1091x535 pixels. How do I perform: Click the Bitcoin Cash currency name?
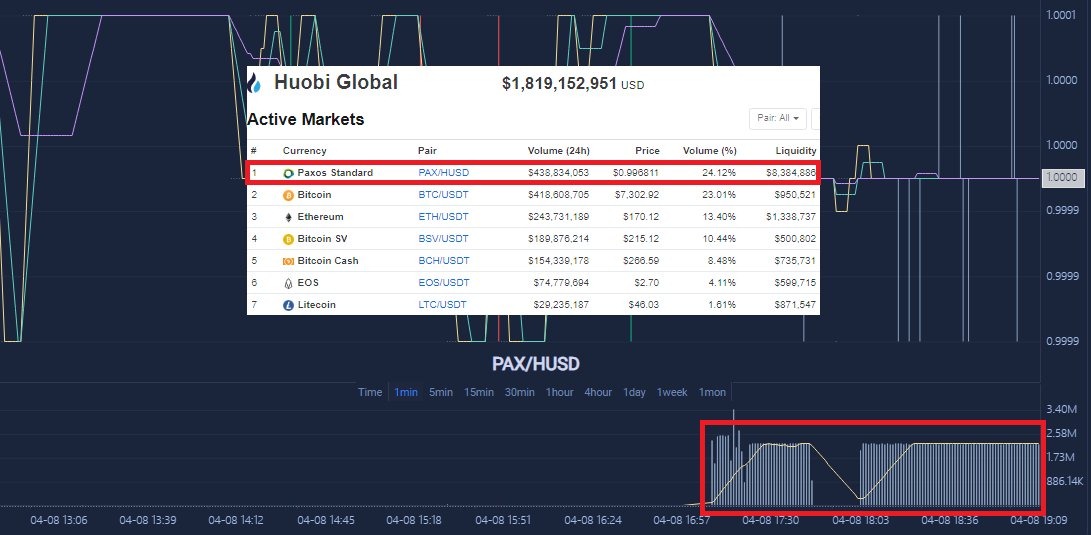328,260
